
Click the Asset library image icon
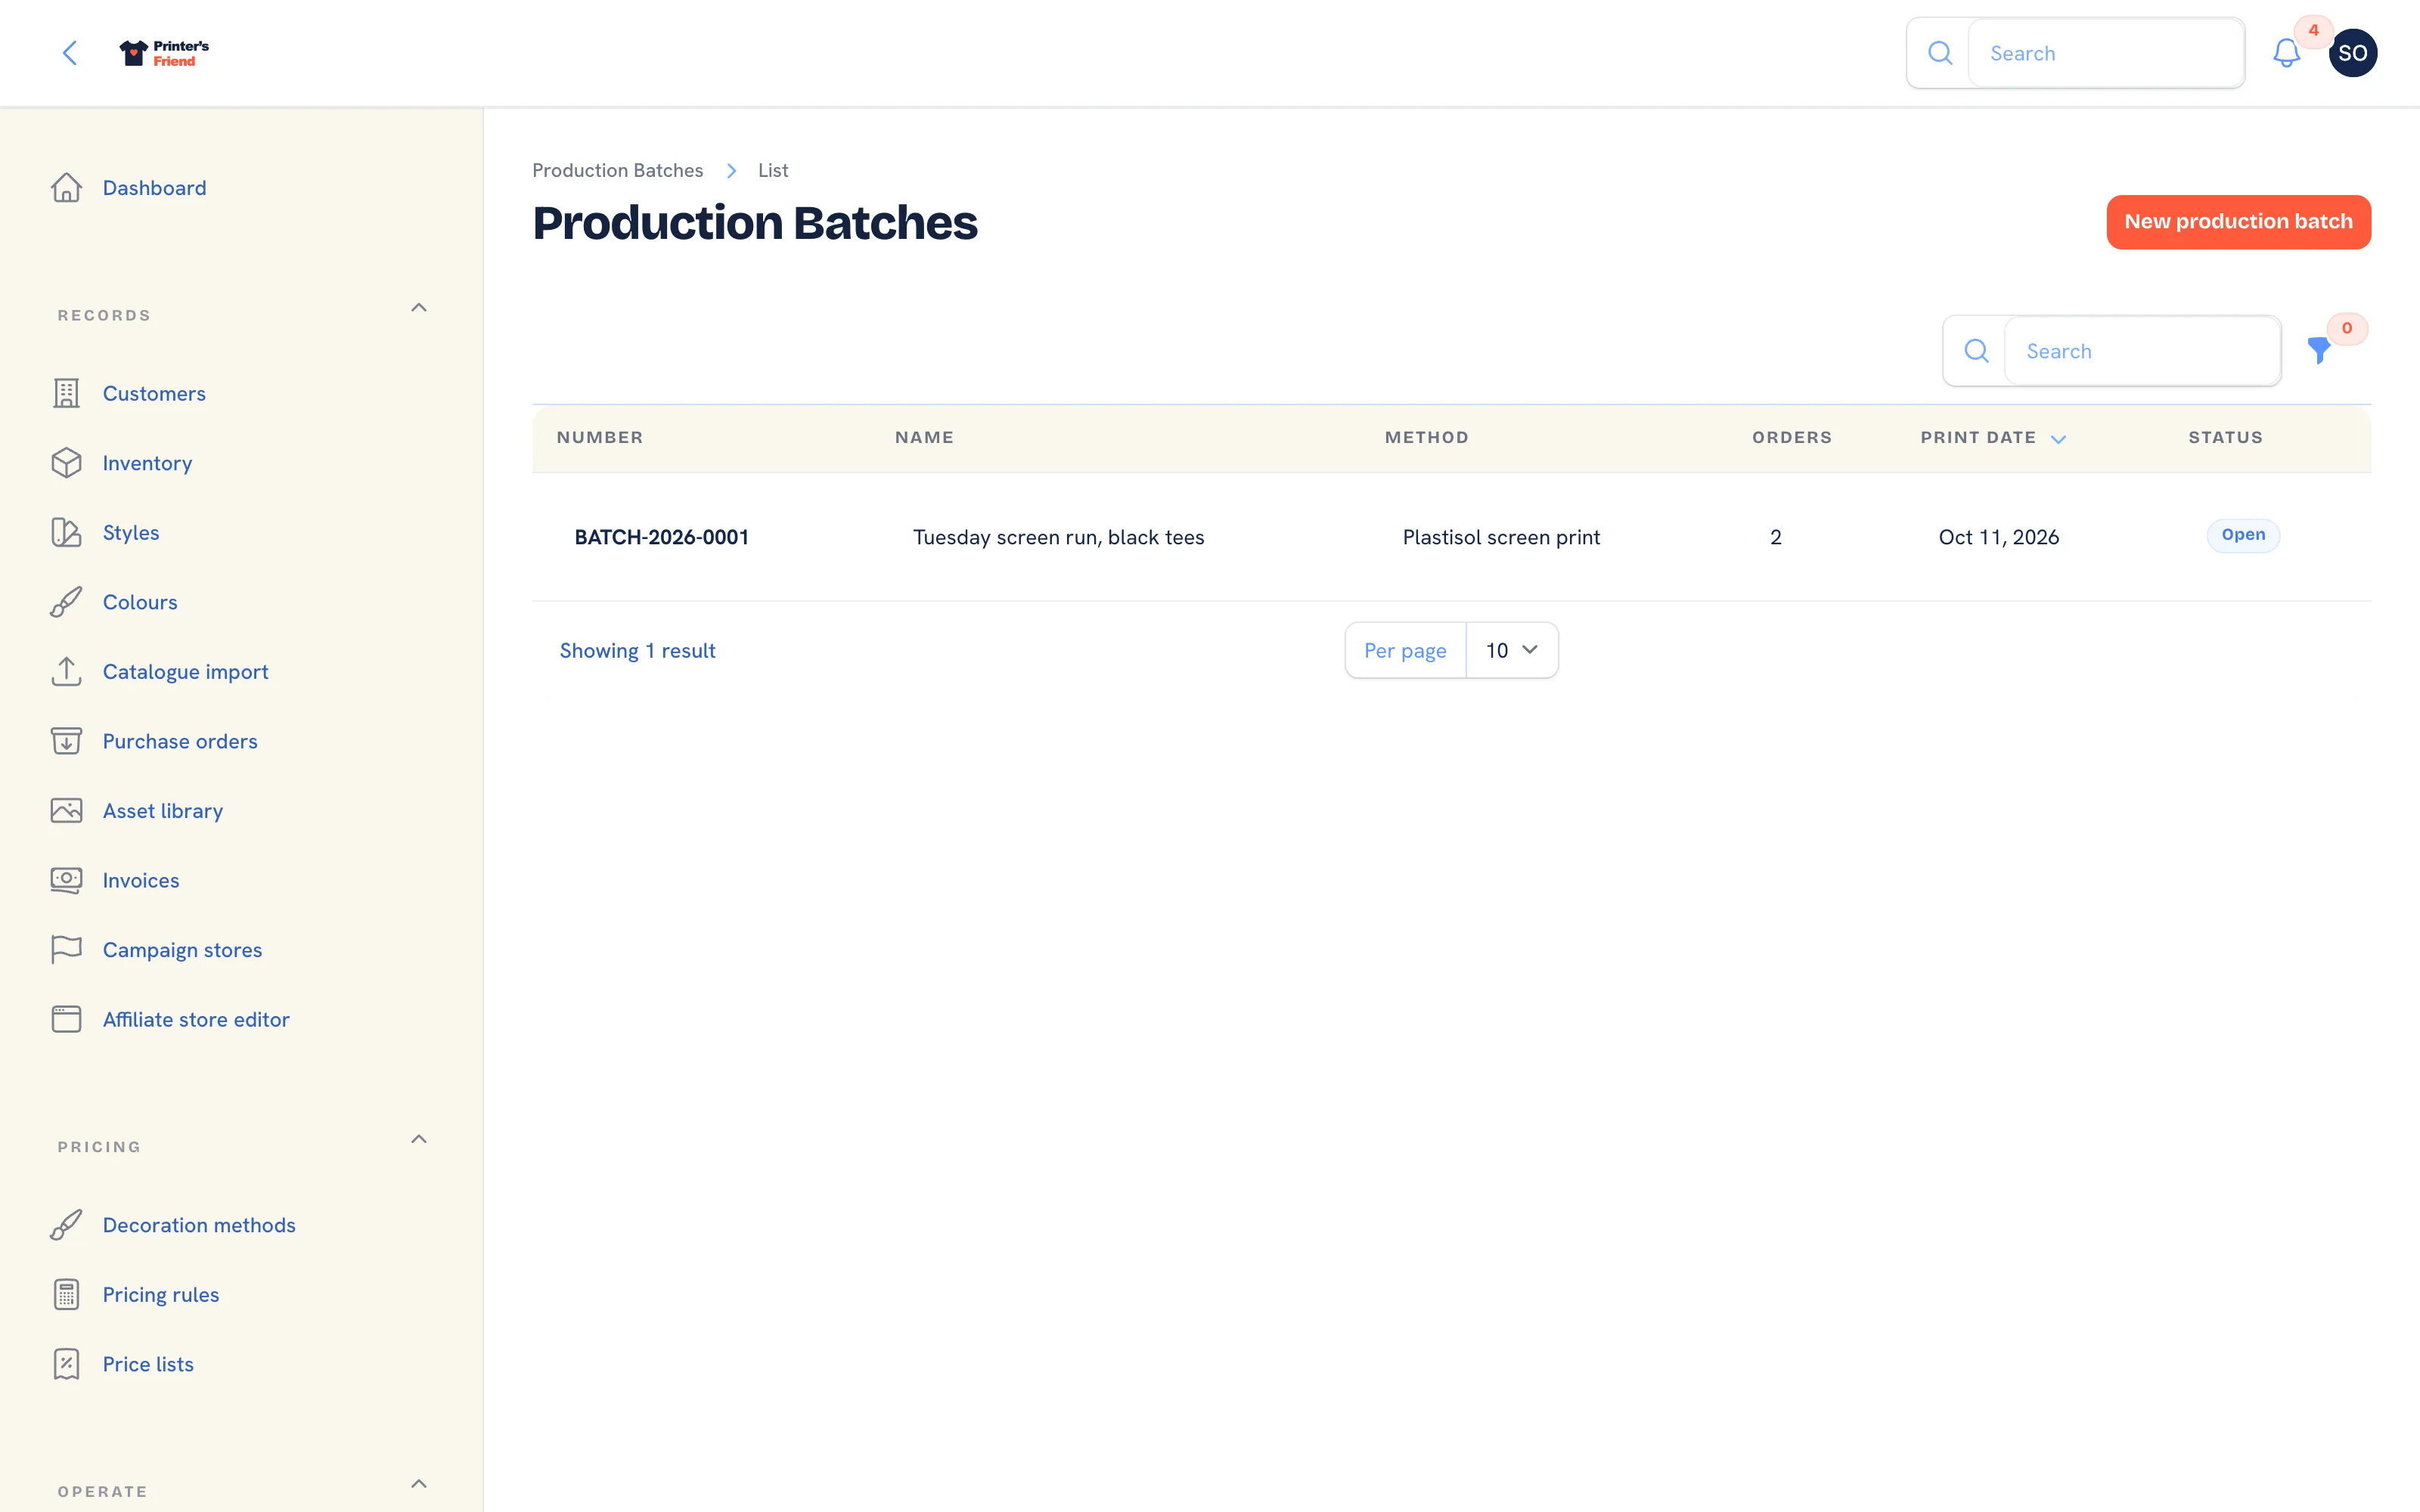pyautogui.click(x=66, y=811)
